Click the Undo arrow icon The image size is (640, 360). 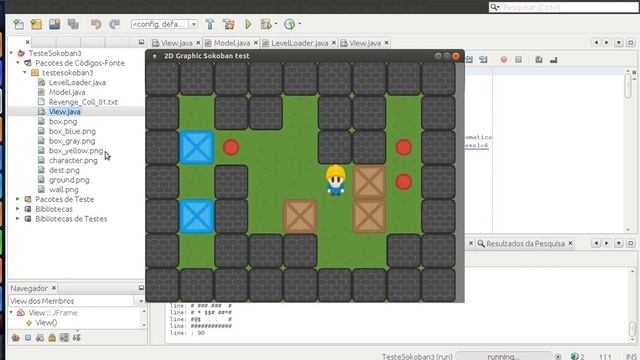click(96, 24)
